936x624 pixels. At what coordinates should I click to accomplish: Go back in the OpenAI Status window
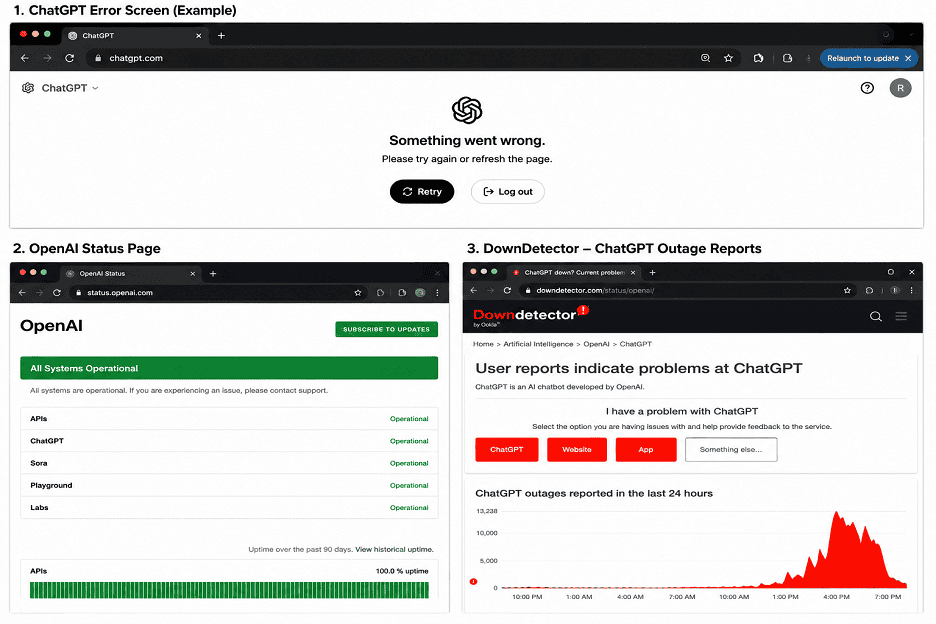pos(22,293)
